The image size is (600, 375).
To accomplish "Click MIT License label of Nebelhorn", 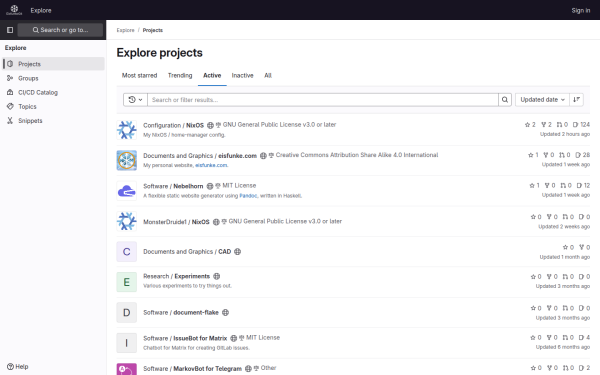I will click(x=239, y=186).
